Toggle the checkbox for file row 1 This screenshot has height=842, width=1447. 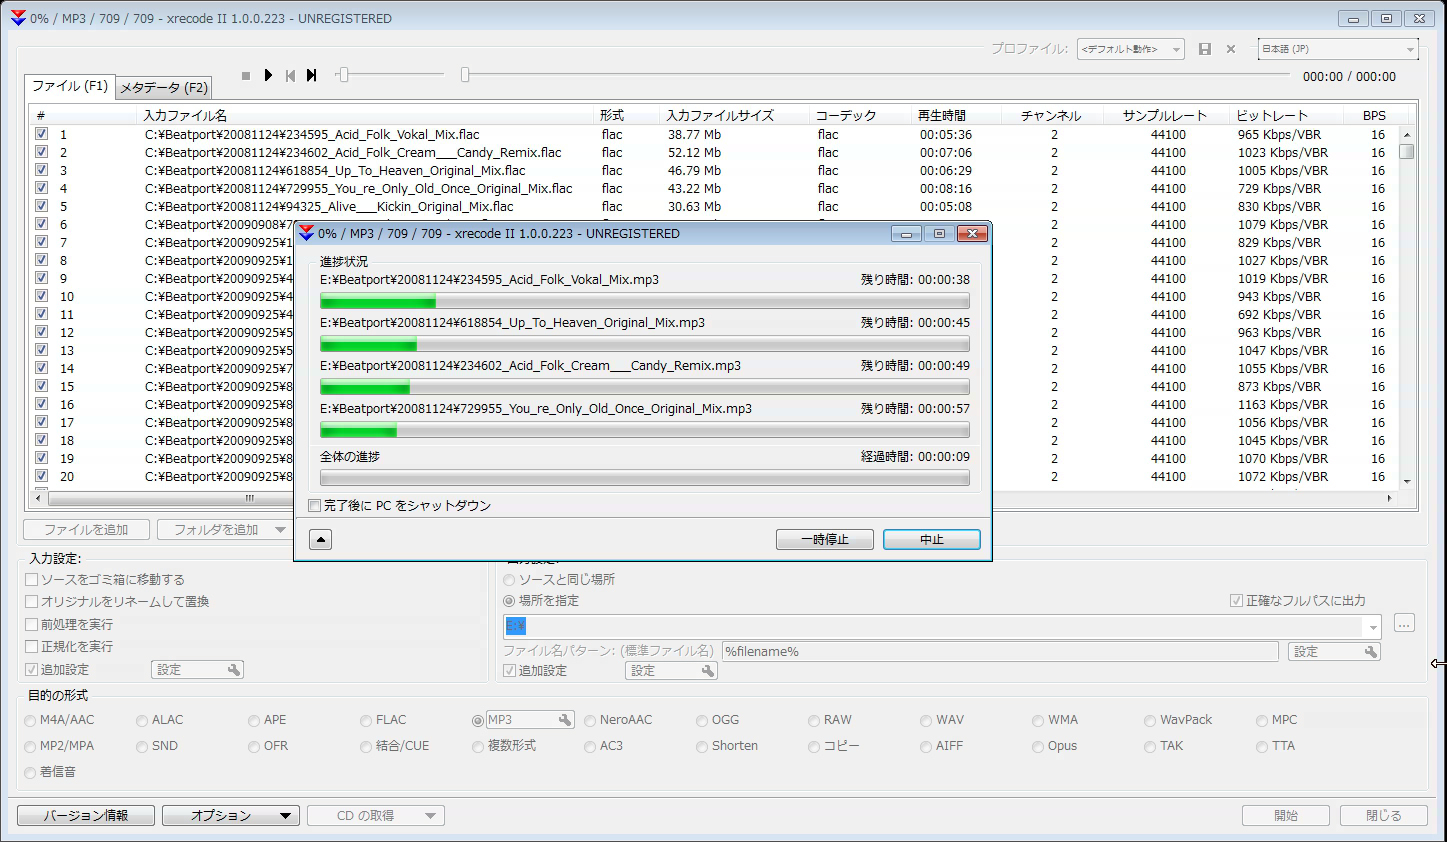click(41, 134)
